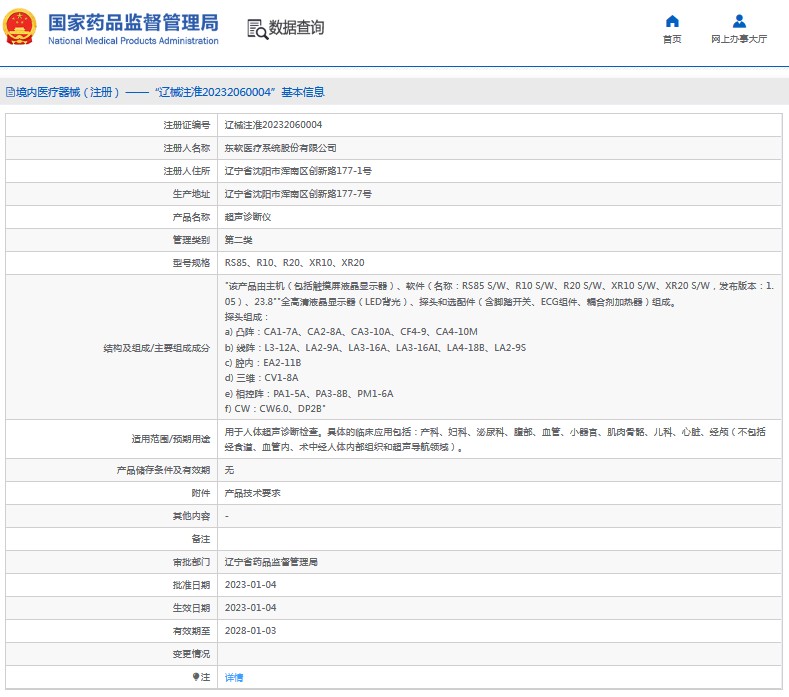Click the 腔内 EA2-11B line

(x=263, y=363)
